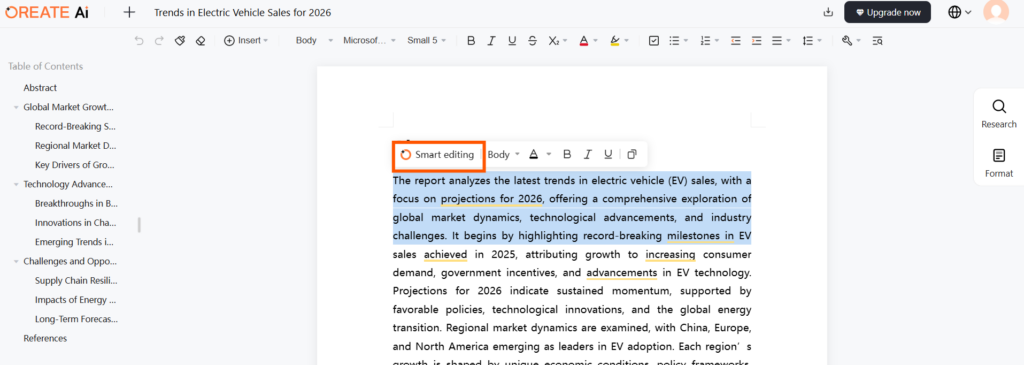Click the document title Trends in Electric Vehicle Sales

(x=242, y=12)
